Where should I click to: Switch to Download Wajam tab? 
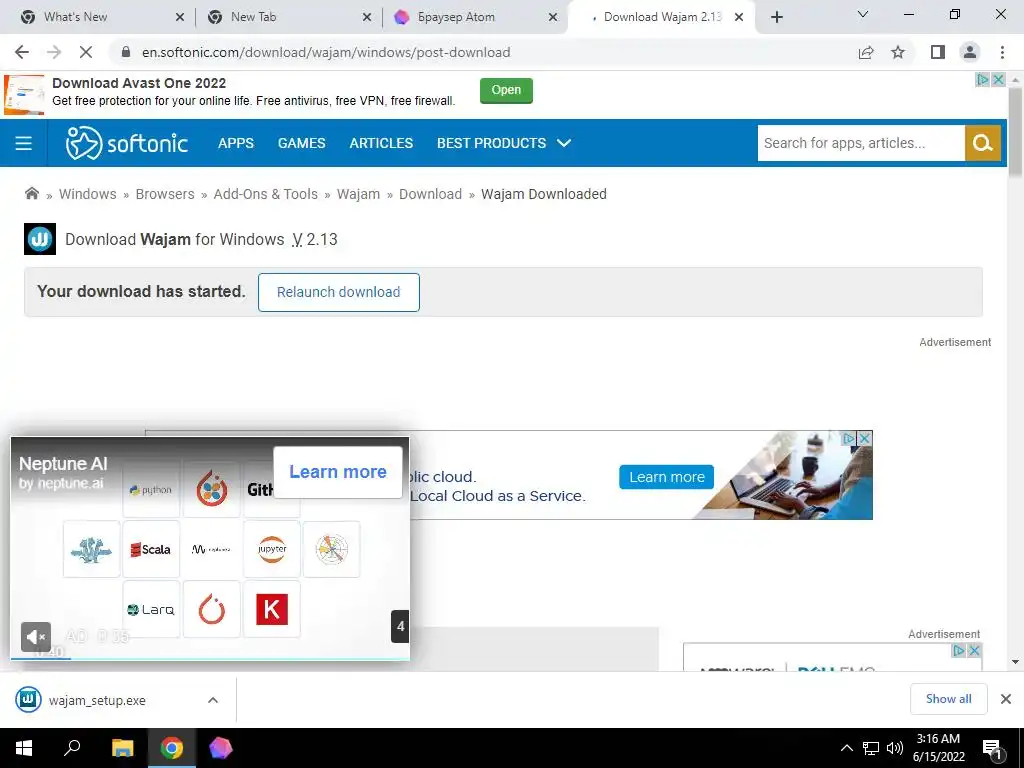click(662, 17)
